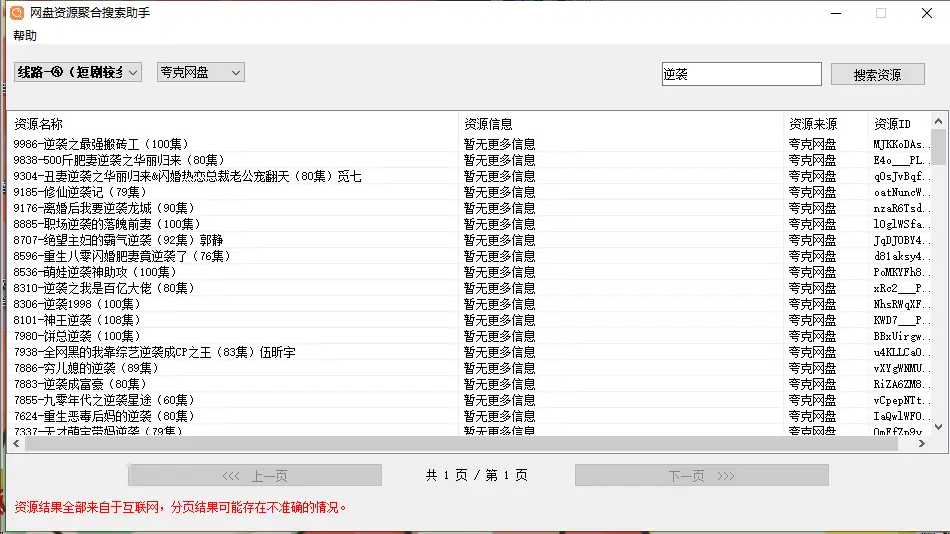Click the 资源信息 column header
Image resolution: width=950 pixels, height=534 pixels.
coord(488,124)
